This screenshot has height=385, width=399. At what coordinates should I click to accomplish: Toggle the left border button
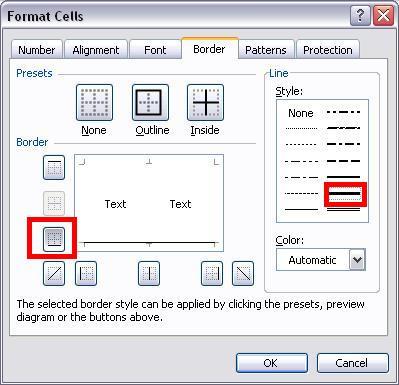tap(86, 274)
